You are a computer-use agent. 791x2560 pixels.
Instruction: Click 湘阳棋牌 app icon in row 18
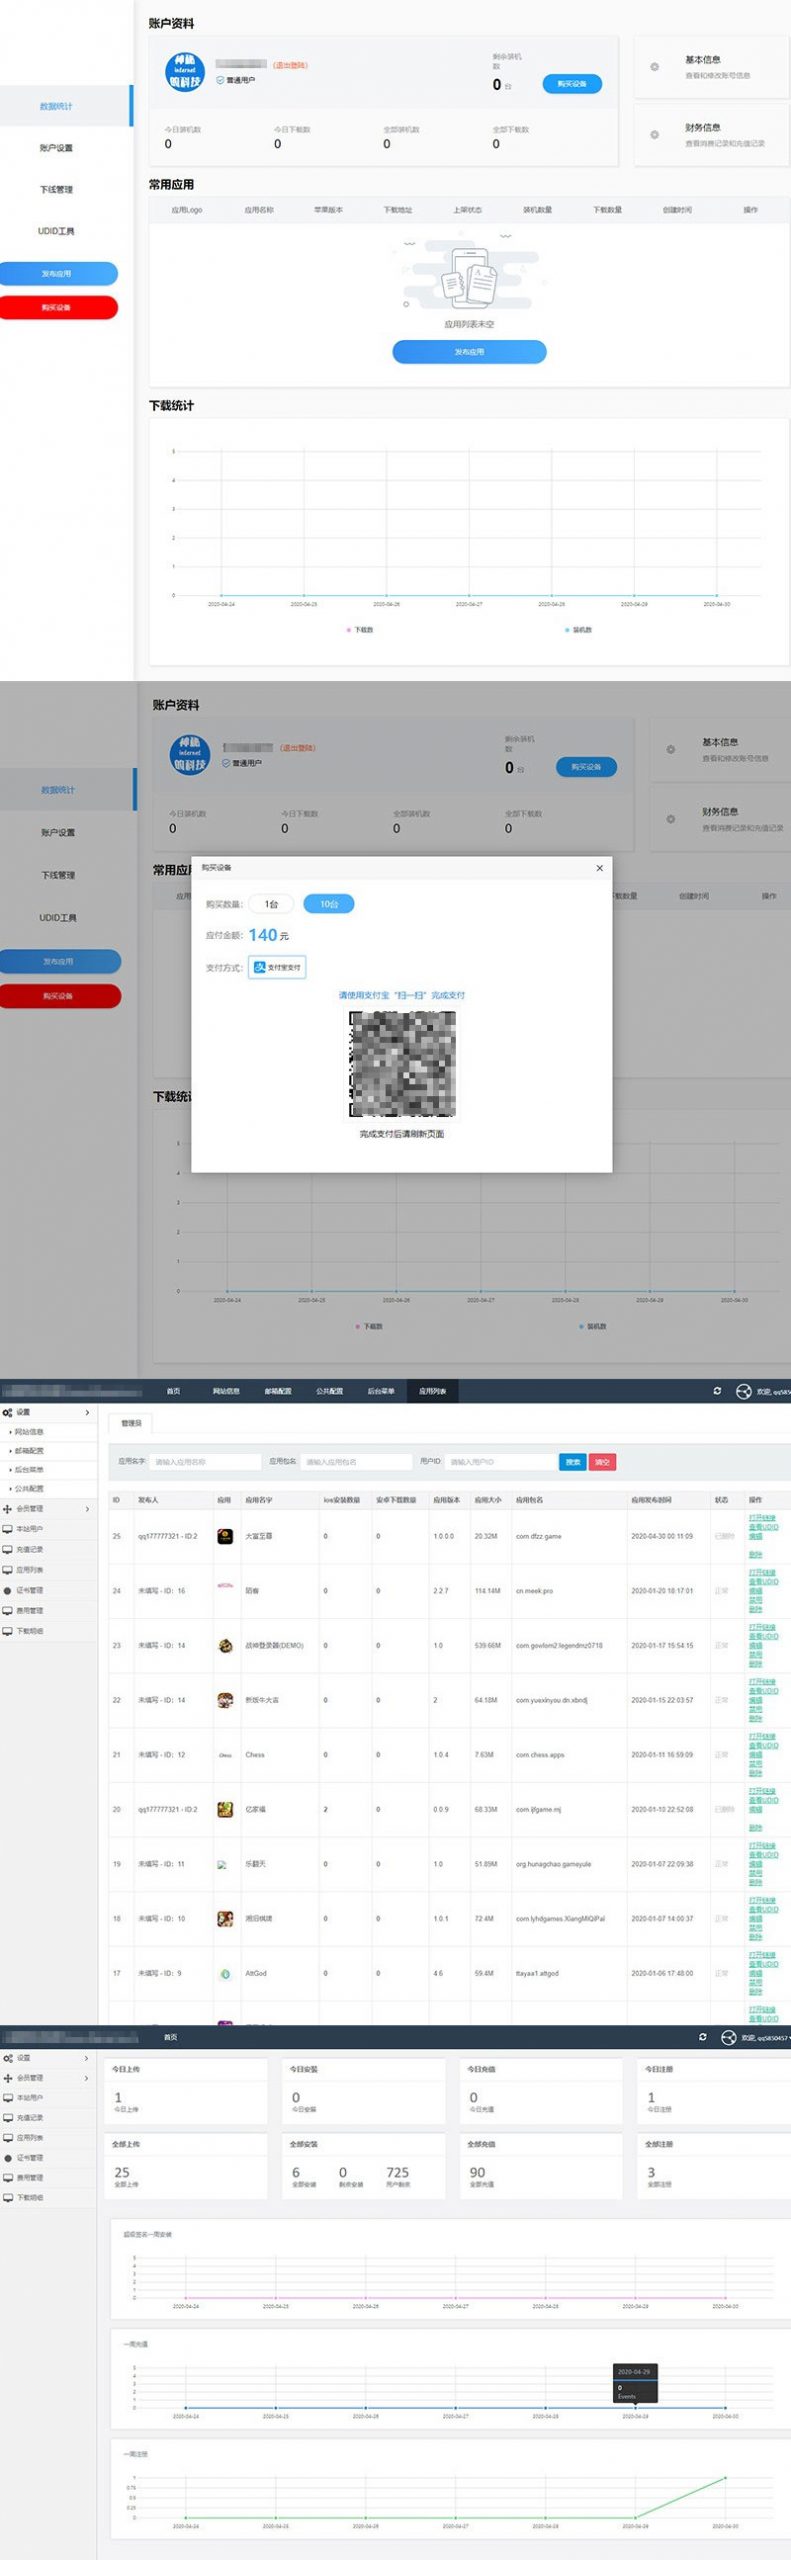(x=225, y=1919)
